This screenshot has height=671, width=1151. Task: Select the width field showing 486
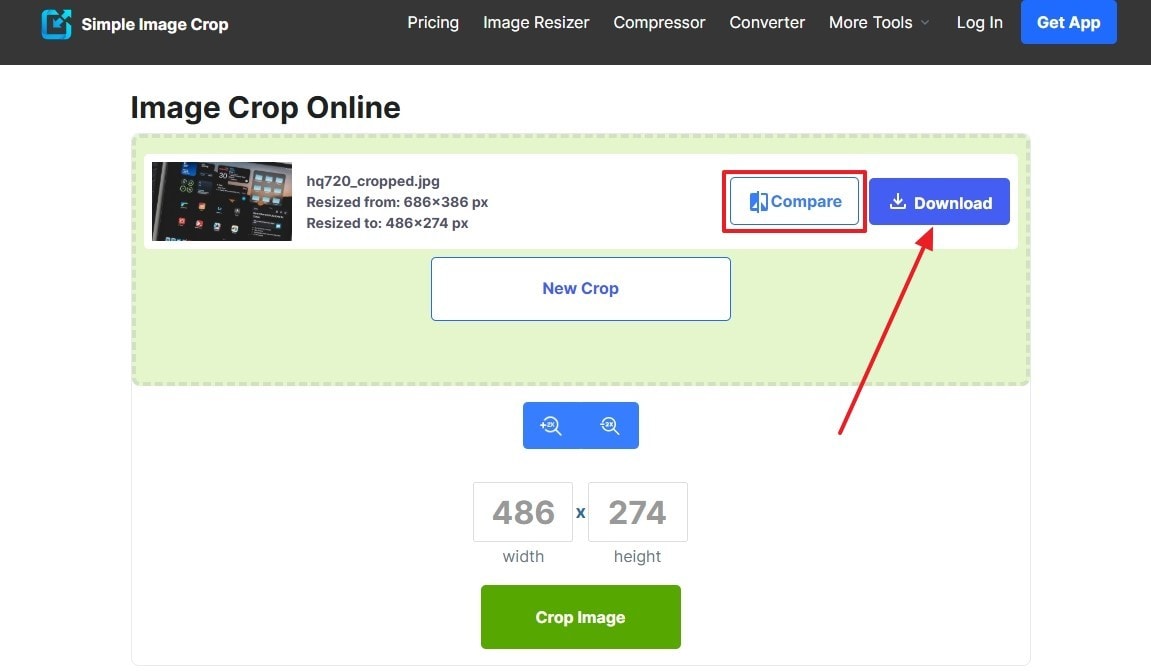tap(523, 512)
